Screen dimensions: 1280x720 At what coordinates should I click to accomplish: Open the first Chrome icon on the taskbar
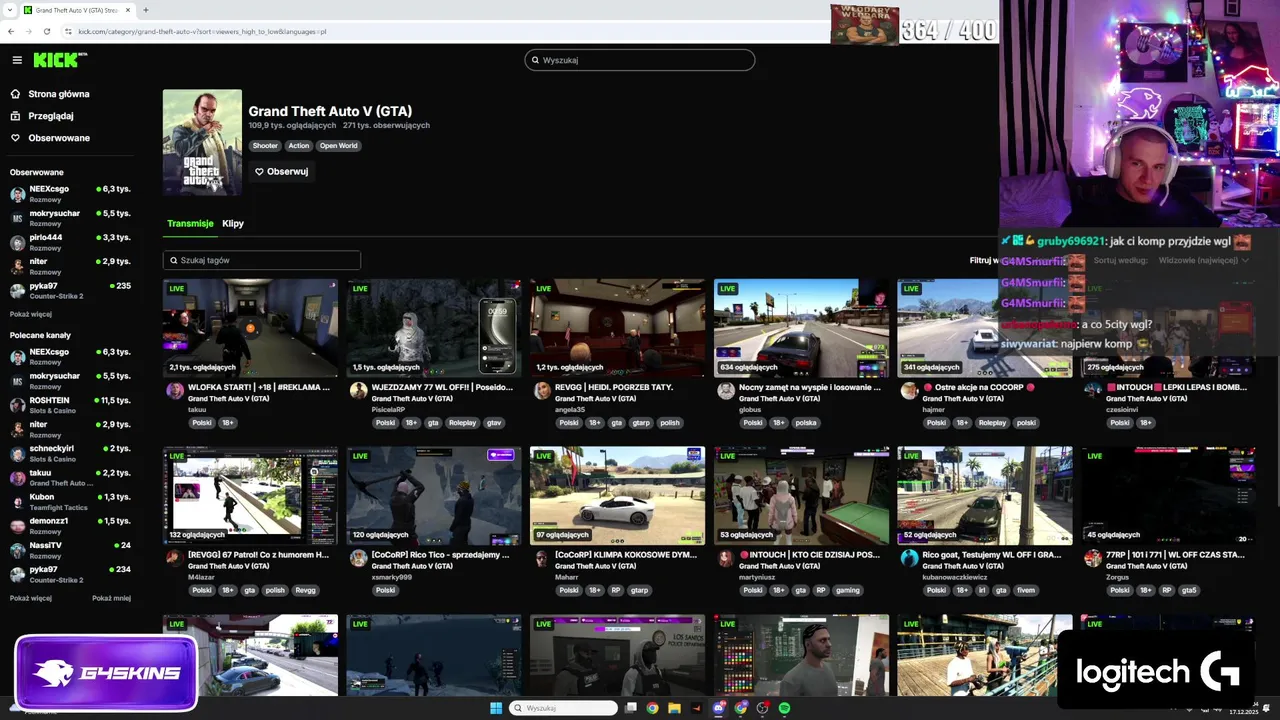pyautogui.click(x=652, y=708)
